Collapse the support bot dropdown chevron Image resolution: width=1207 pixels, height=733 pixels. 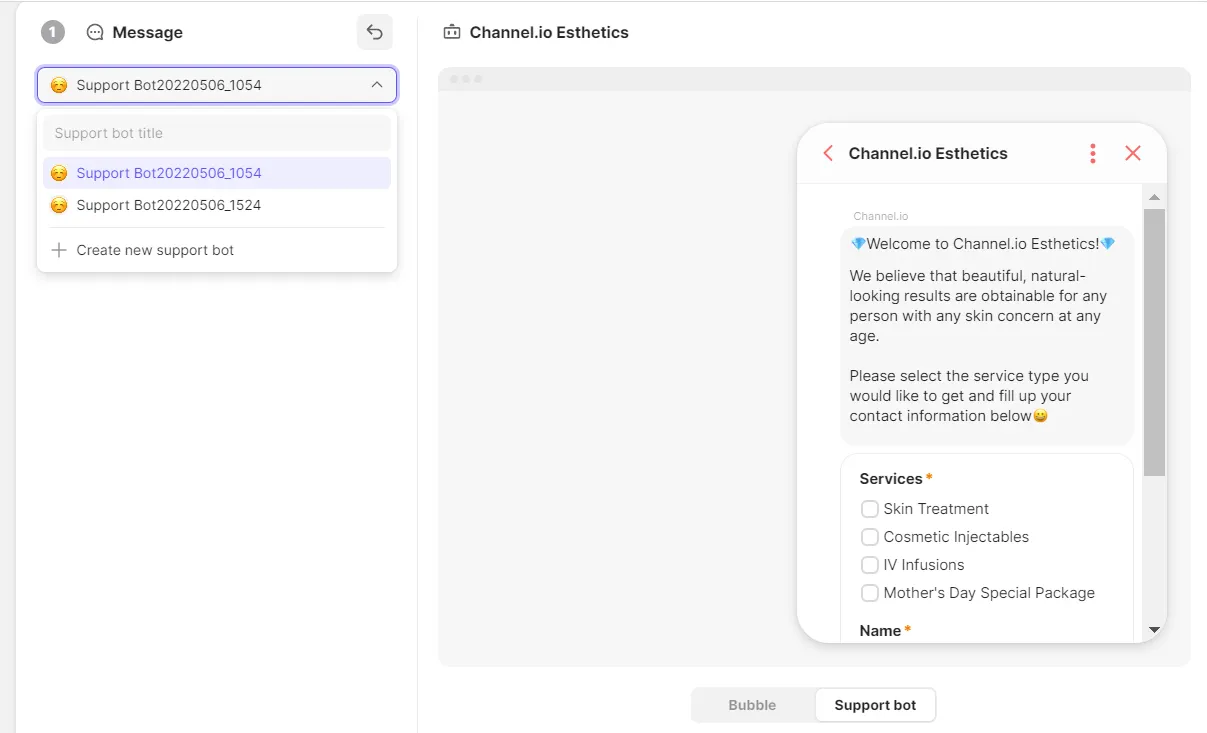(376, 85)
